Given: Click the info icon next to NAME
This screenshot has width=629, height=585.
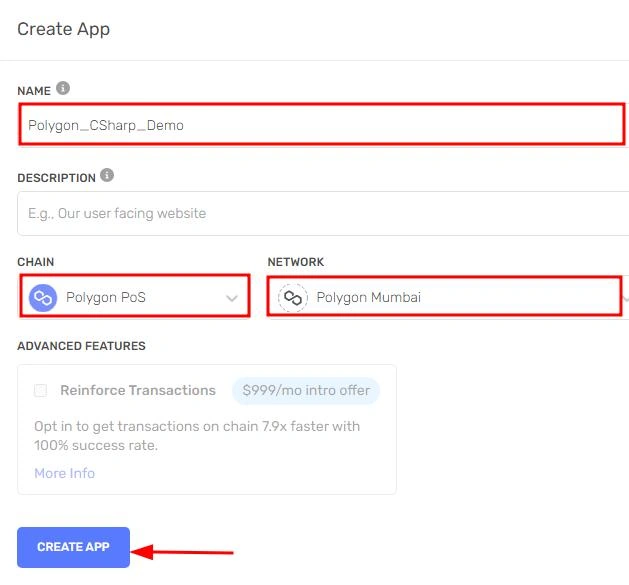Looking at the screenshot, I should click(63, 88).
